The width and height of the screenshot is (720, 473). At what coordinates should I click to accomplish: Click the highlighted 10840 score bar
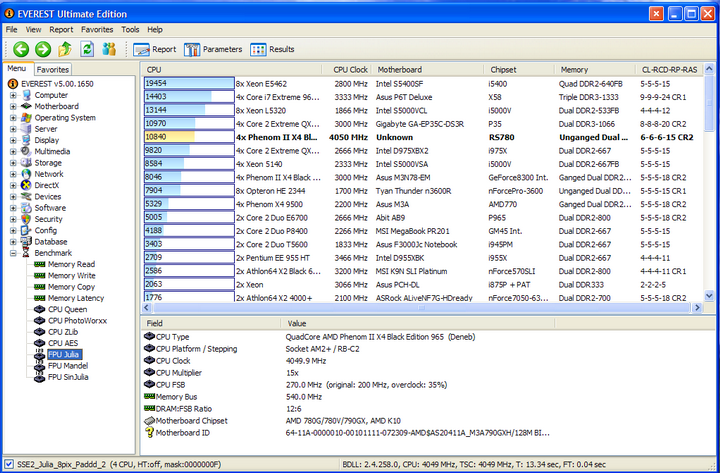tap(189, 137)
